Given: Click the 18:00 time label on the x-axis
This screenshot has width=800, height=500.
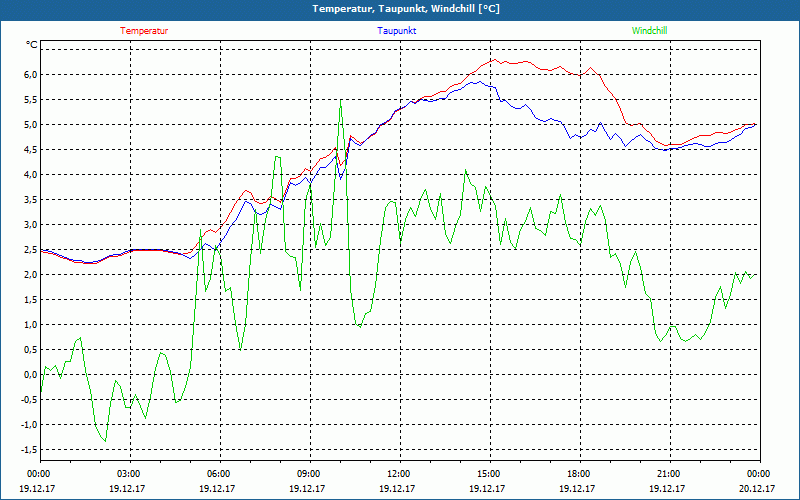Looking at the screenshot, I should pos(579,473).
